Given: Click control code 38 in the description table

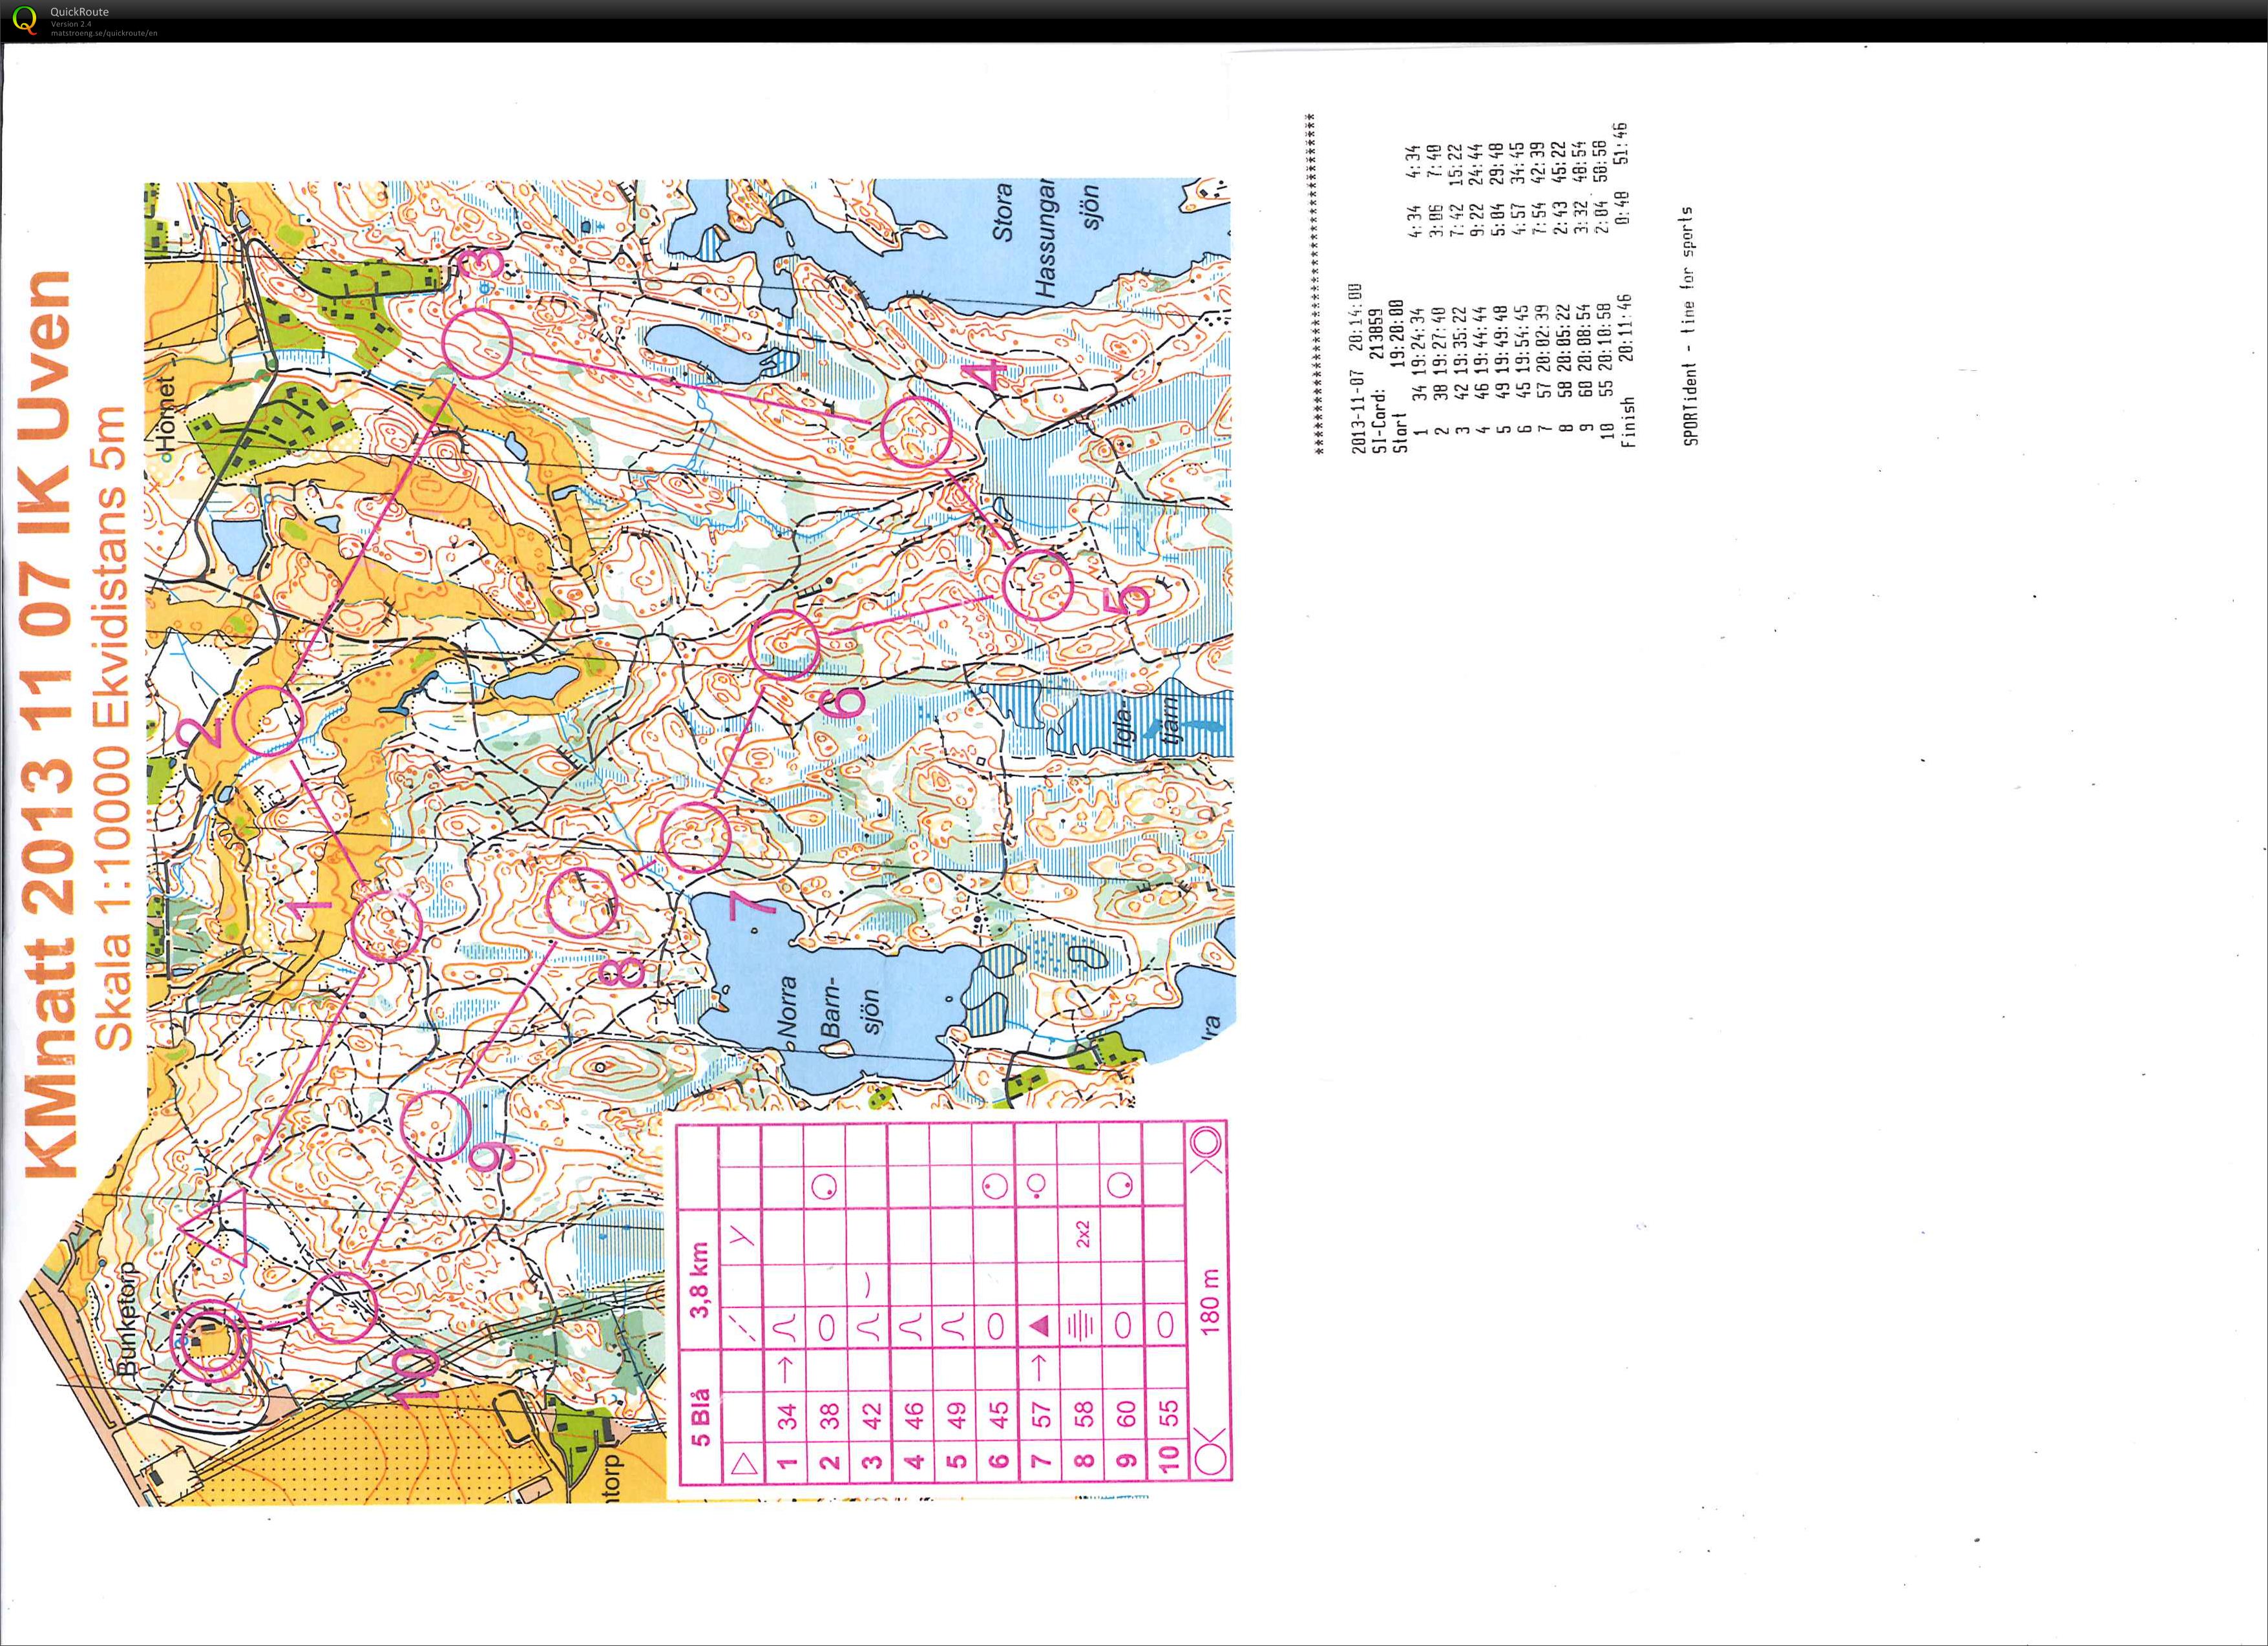Looking at the screenshot, I should [x=829, y=1416].
